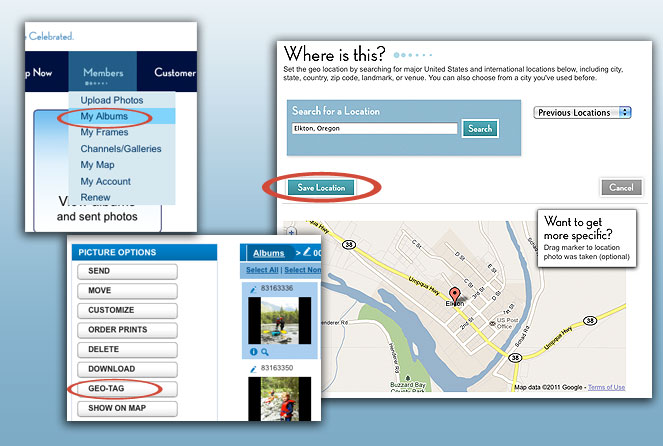
Task: Cancel the Where is this dialog
Action: pos(622,187)
